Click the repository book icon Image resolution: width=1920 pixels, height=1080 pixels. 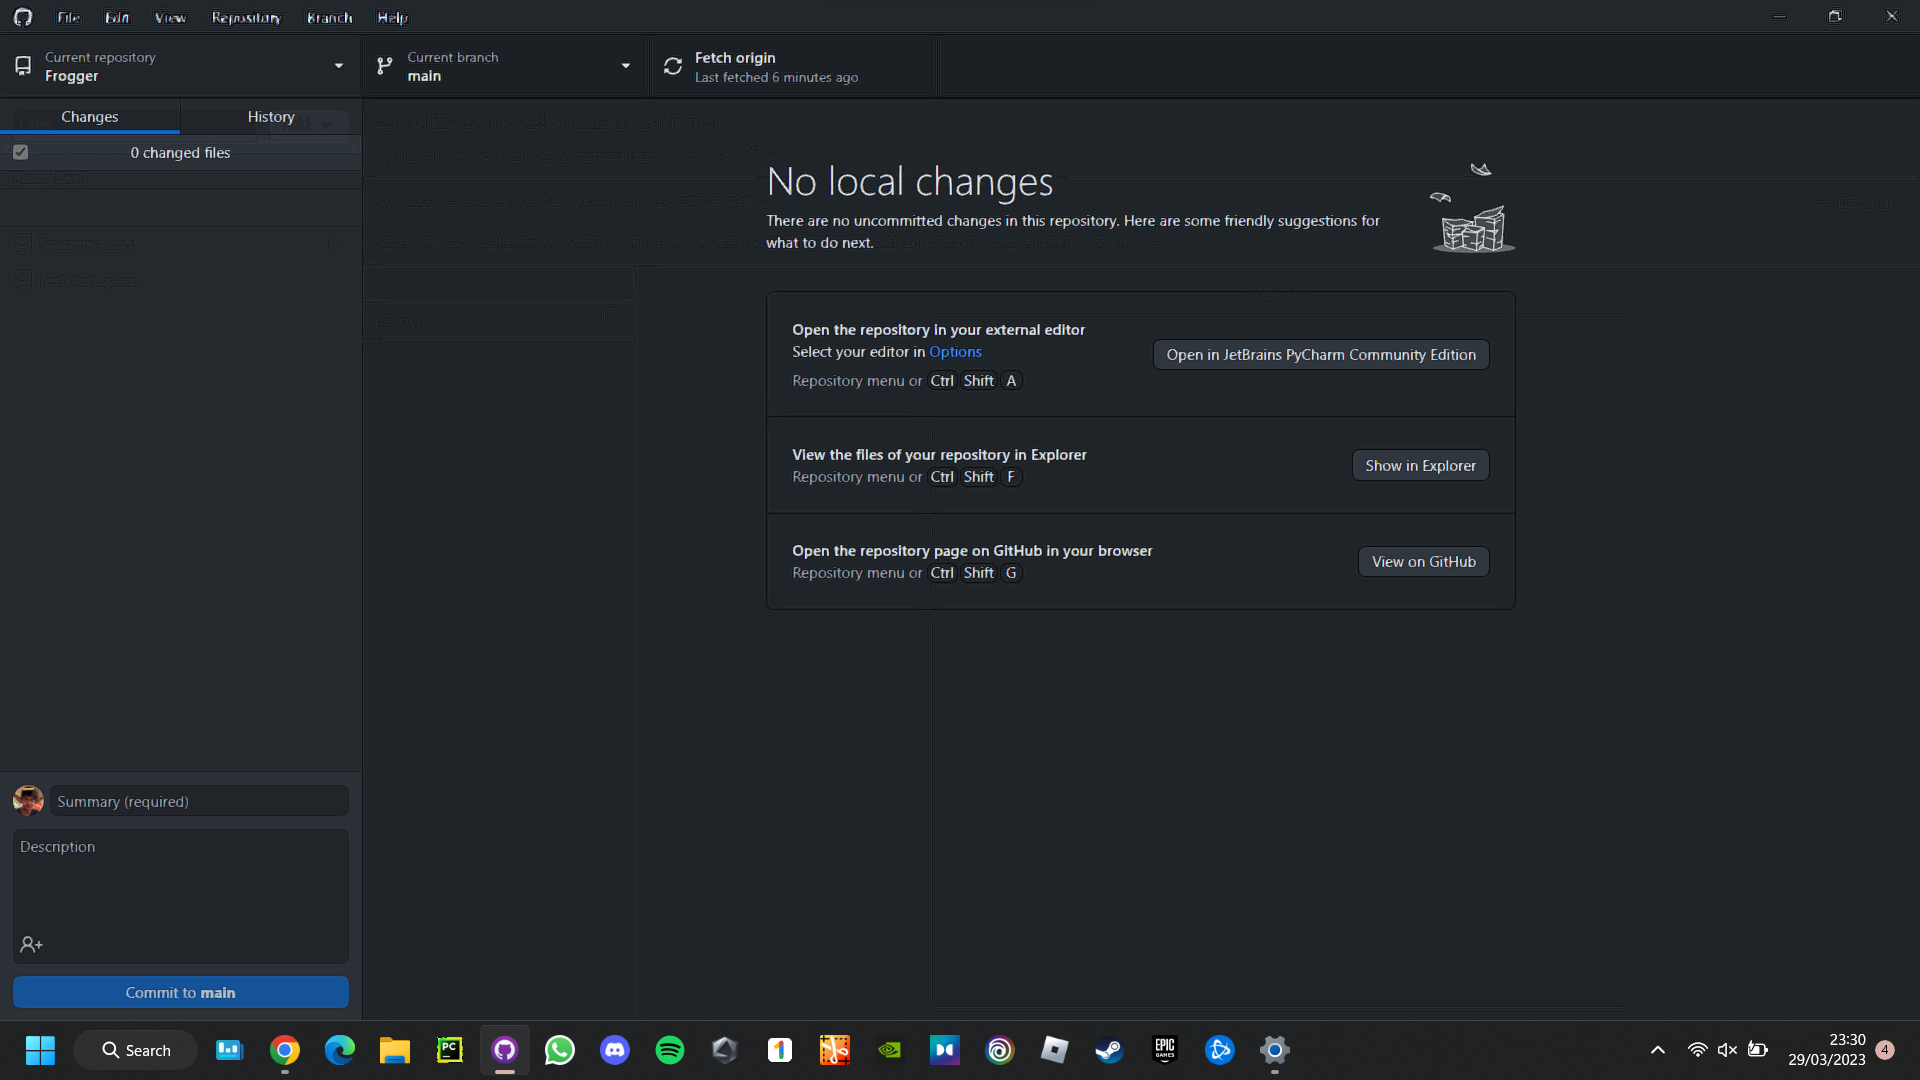pos(23,65)
